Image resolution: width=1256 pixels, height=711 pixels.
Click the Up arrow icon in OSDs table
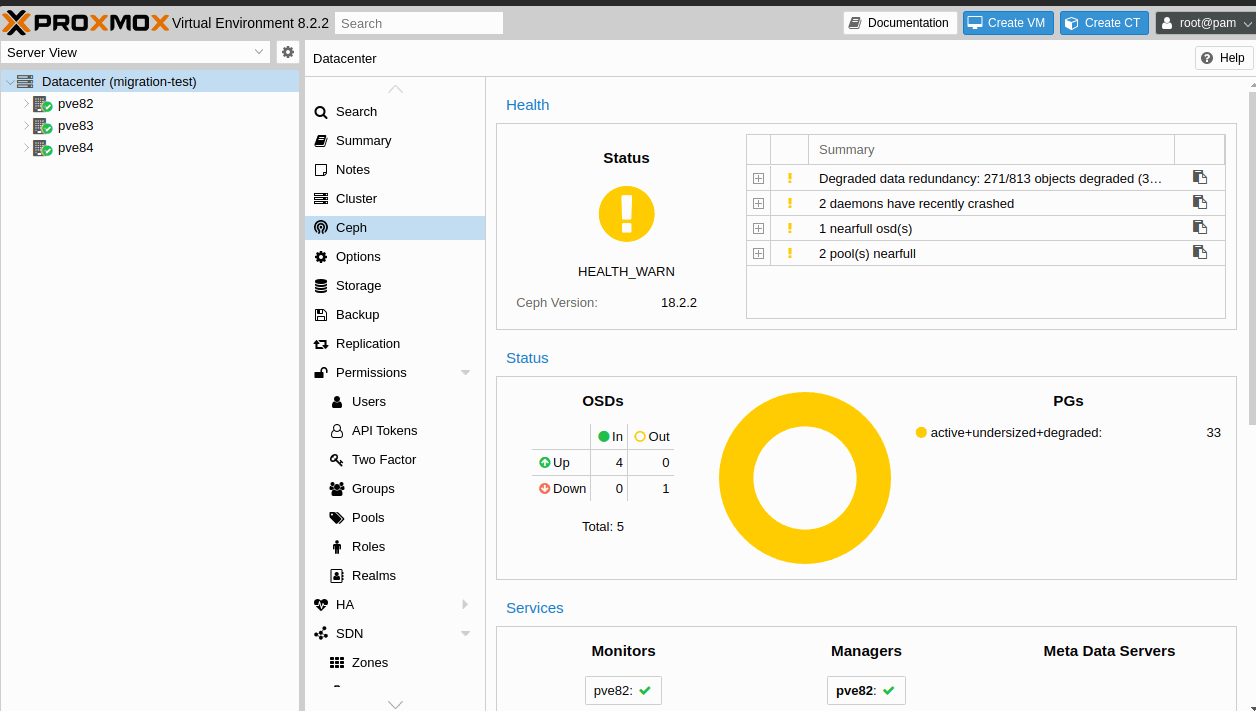(x=544, y=463)
